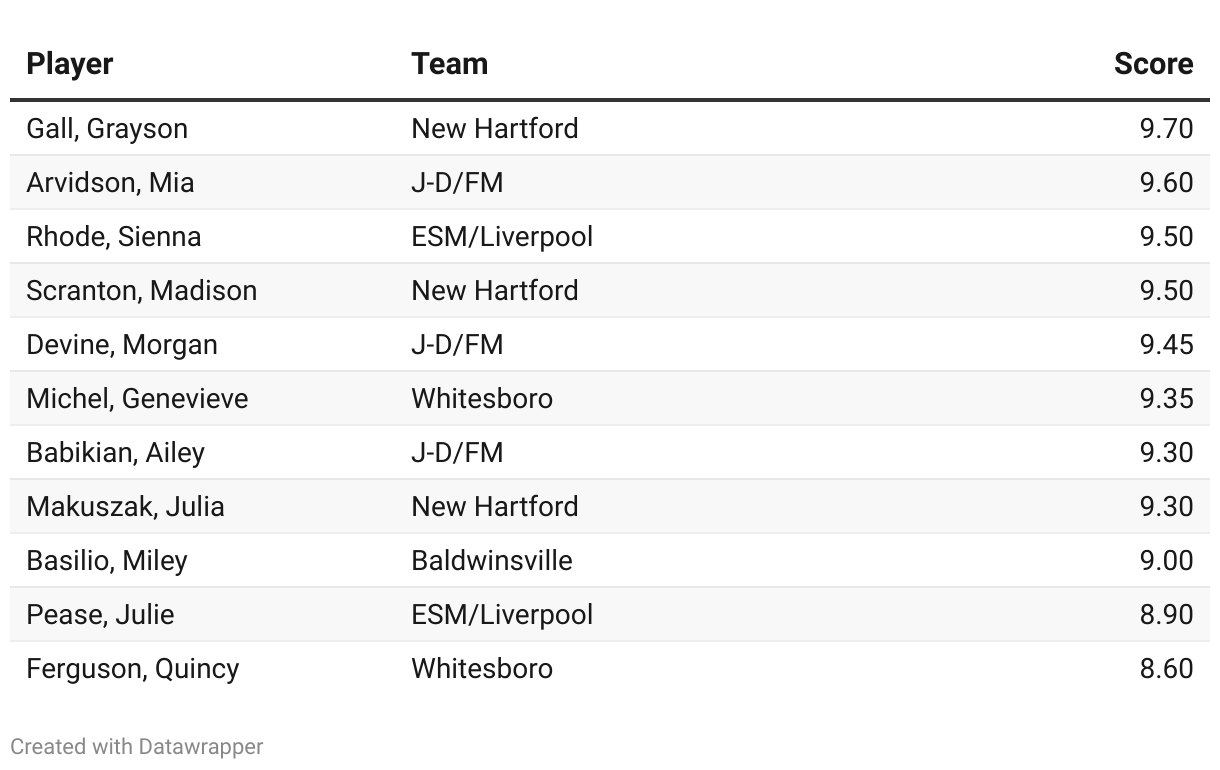Viewport: 1220px width, 770px height.
Task: Select Basilio, Miley in the table
Action: coord(107,561)
